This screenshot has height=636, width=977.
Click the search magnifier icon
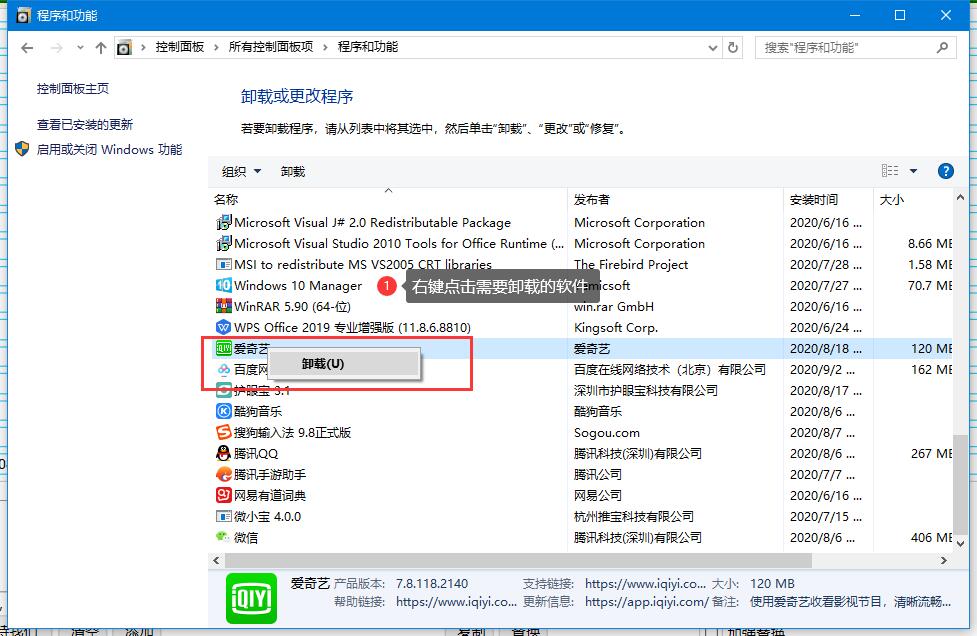coord(943,47)
